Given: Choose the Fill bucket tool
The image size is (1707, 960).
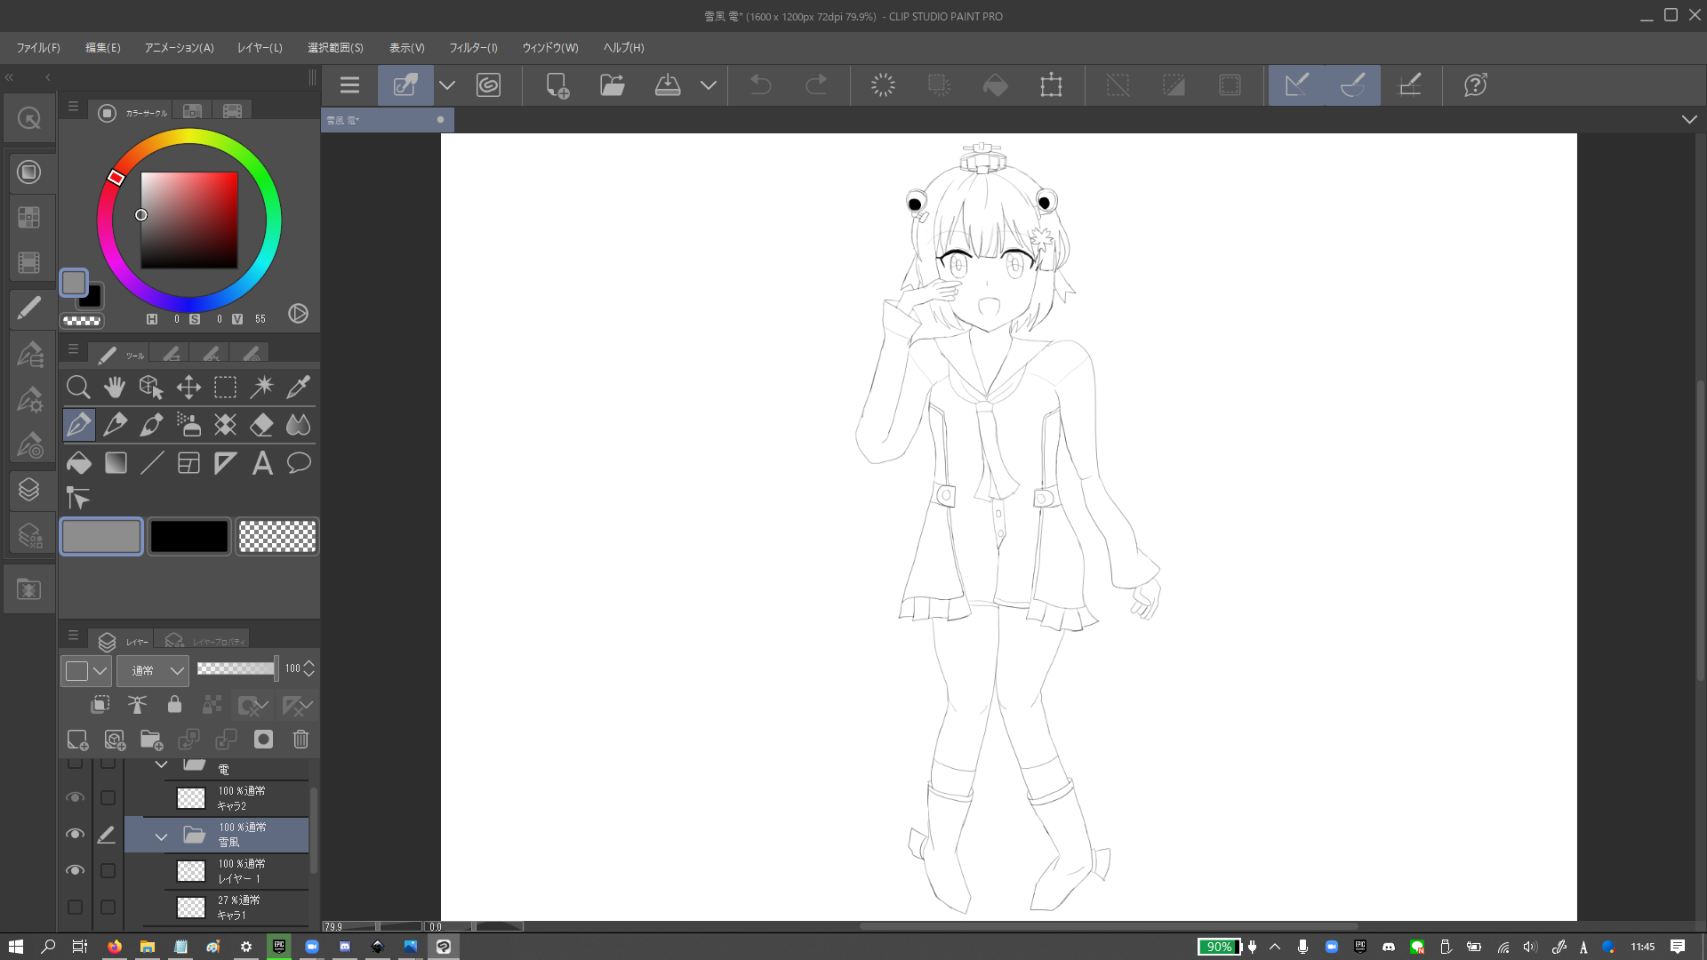Looking at the screenshot, I should (78, 463).
